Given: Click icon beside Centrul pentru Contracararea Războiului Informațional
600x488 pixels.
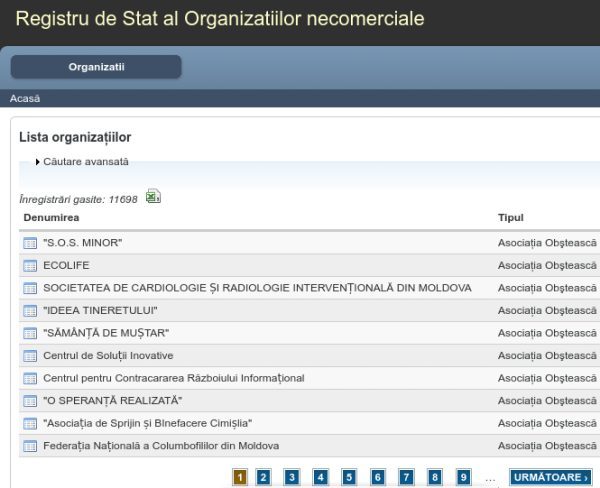Looking at the screenshot, I should (30, 379).
